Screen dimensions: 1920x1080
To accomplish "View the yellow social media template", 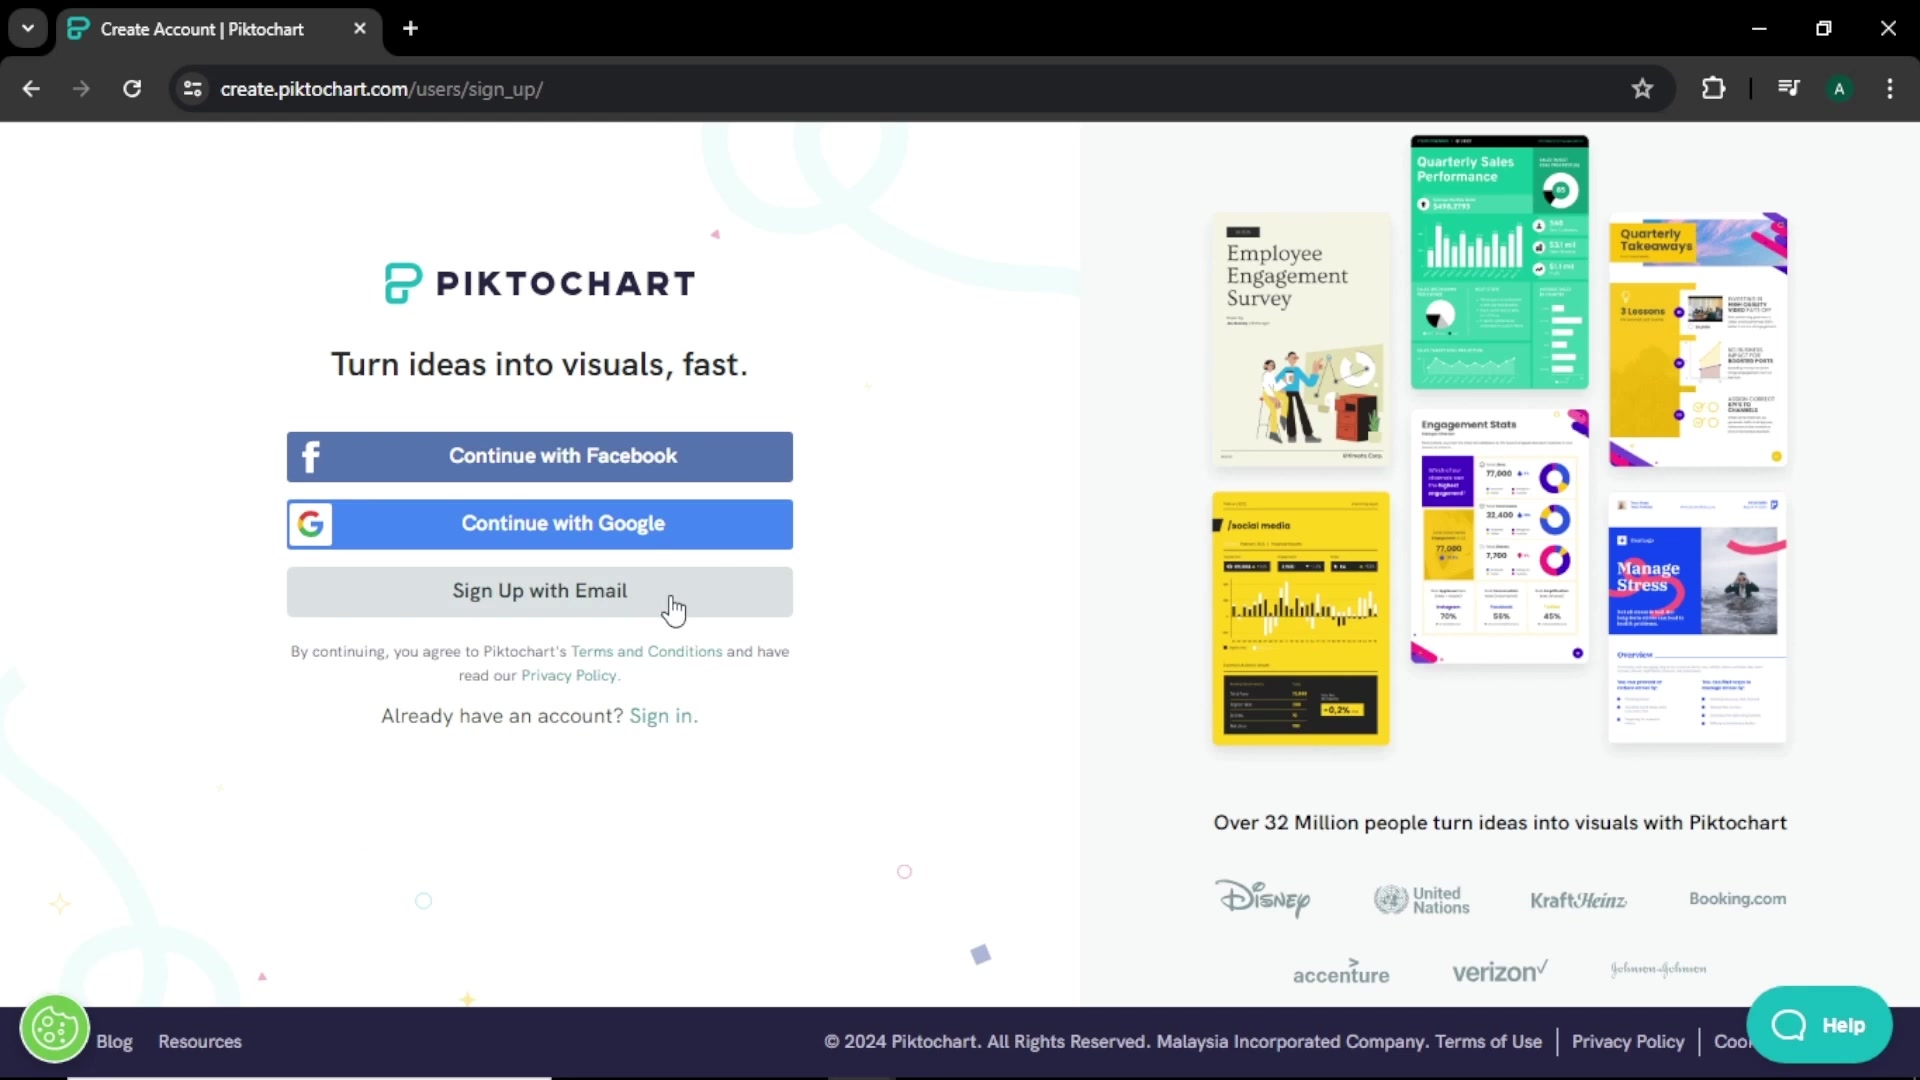I will [1301, 618].
